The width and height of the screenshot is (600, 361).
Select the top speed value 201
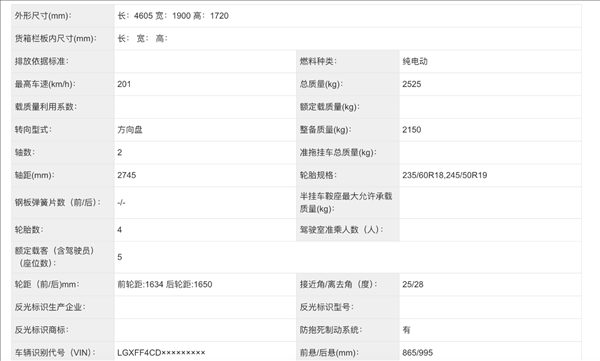coord(124,84)
